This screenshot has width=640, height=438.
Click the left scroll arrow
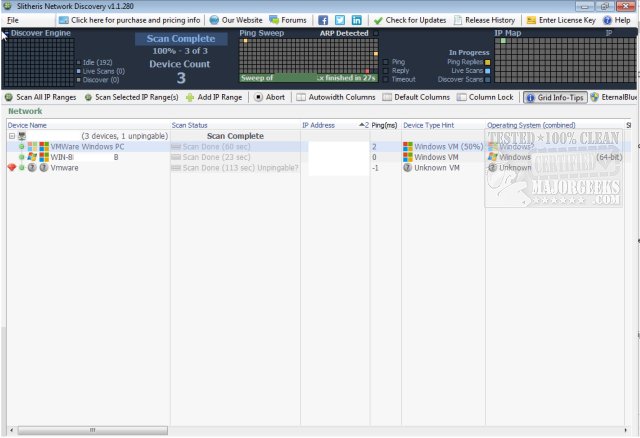tap(11, 430)
